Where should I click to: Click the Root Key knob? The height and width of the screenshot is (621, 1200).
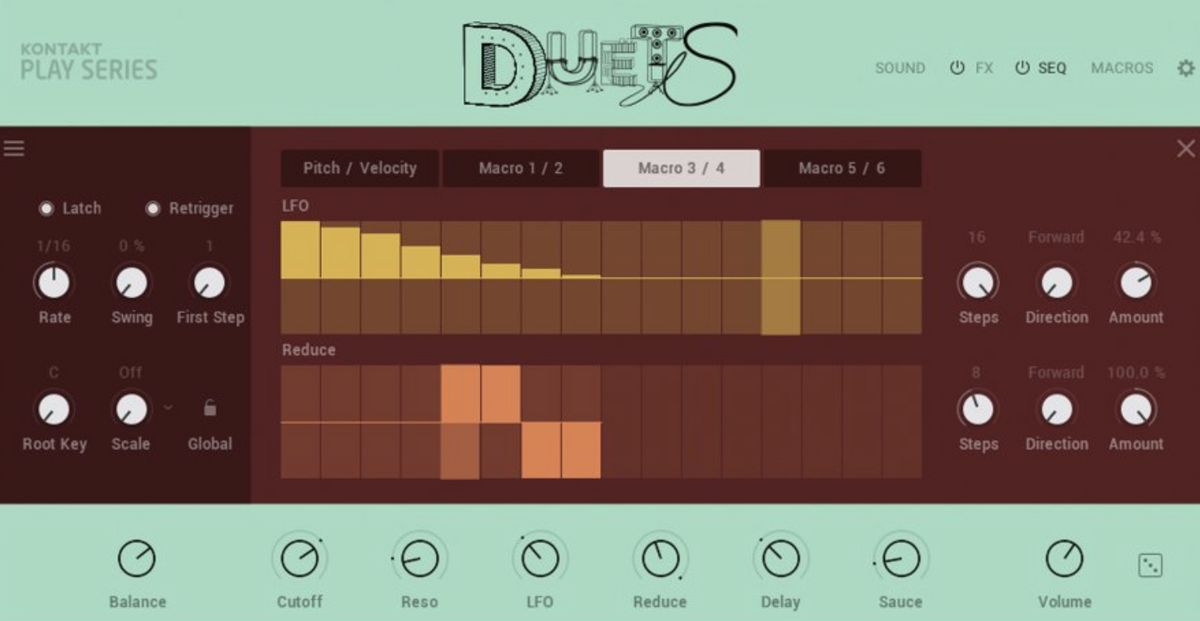[54, 409]
